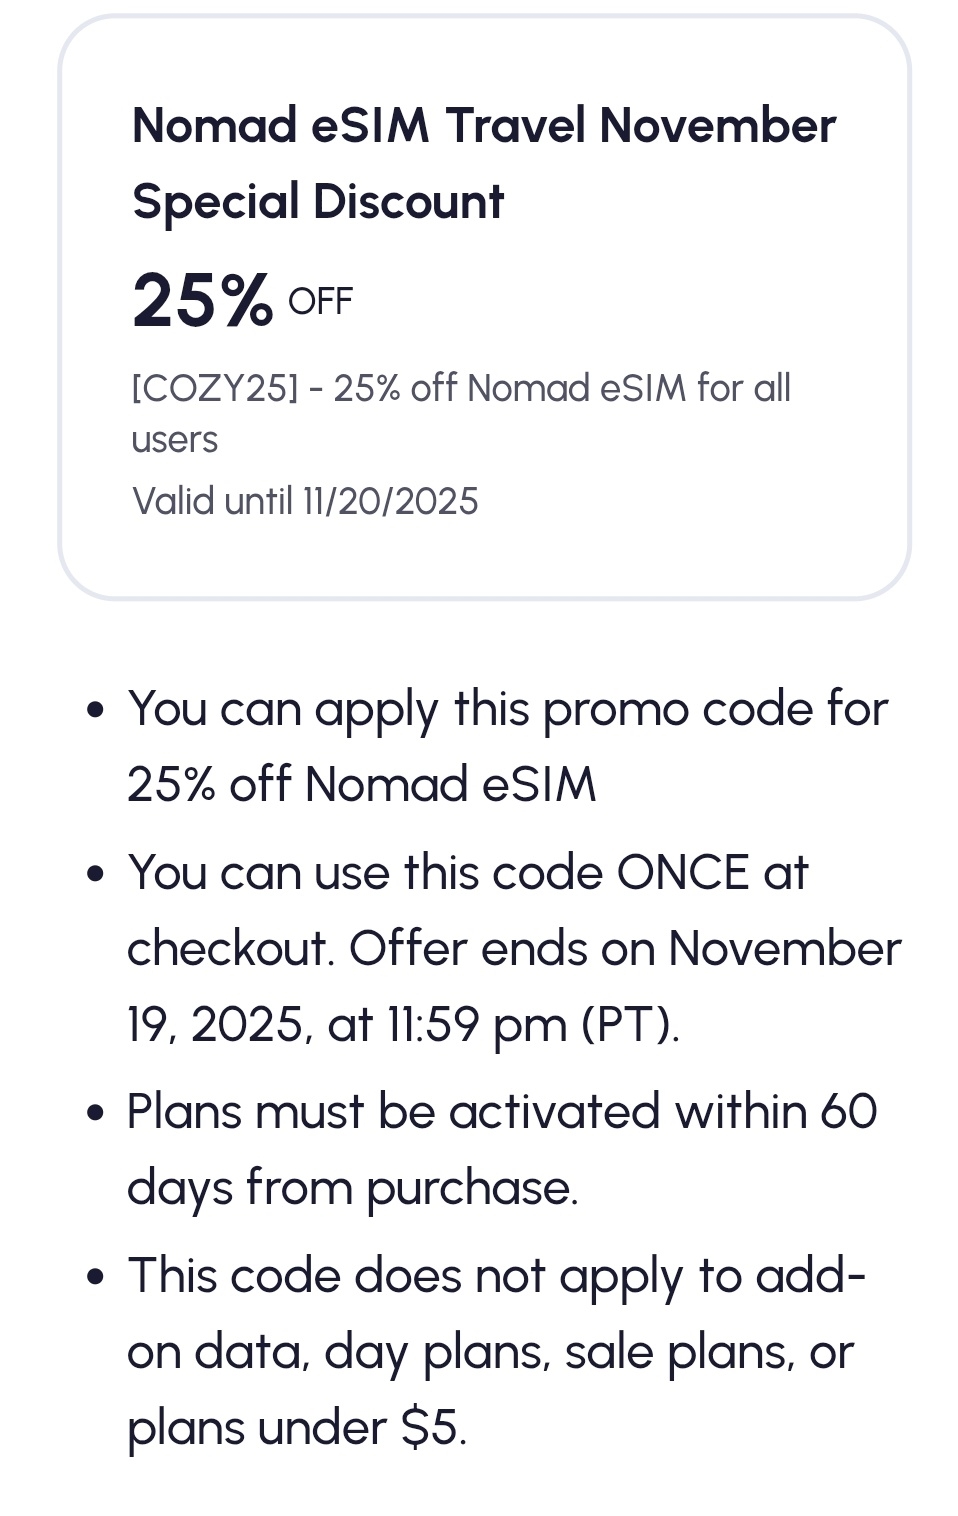Click the capitalized word ONCE

[682, 873]
